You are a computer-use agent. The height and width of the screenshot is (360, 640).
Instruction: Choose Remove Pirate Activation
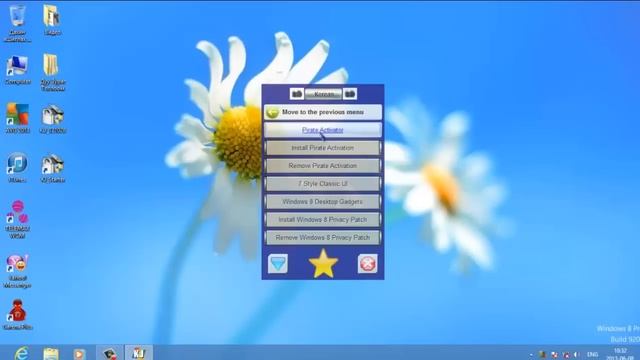tap(323, 166)
